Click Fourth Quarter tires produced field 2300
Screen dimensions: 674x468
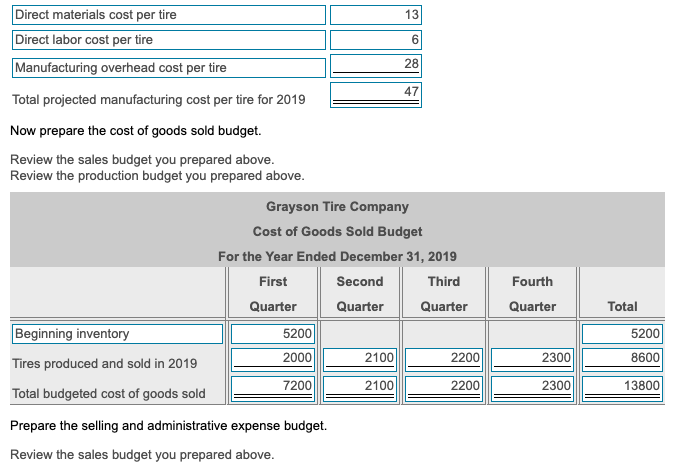click(x=532, y=360)
